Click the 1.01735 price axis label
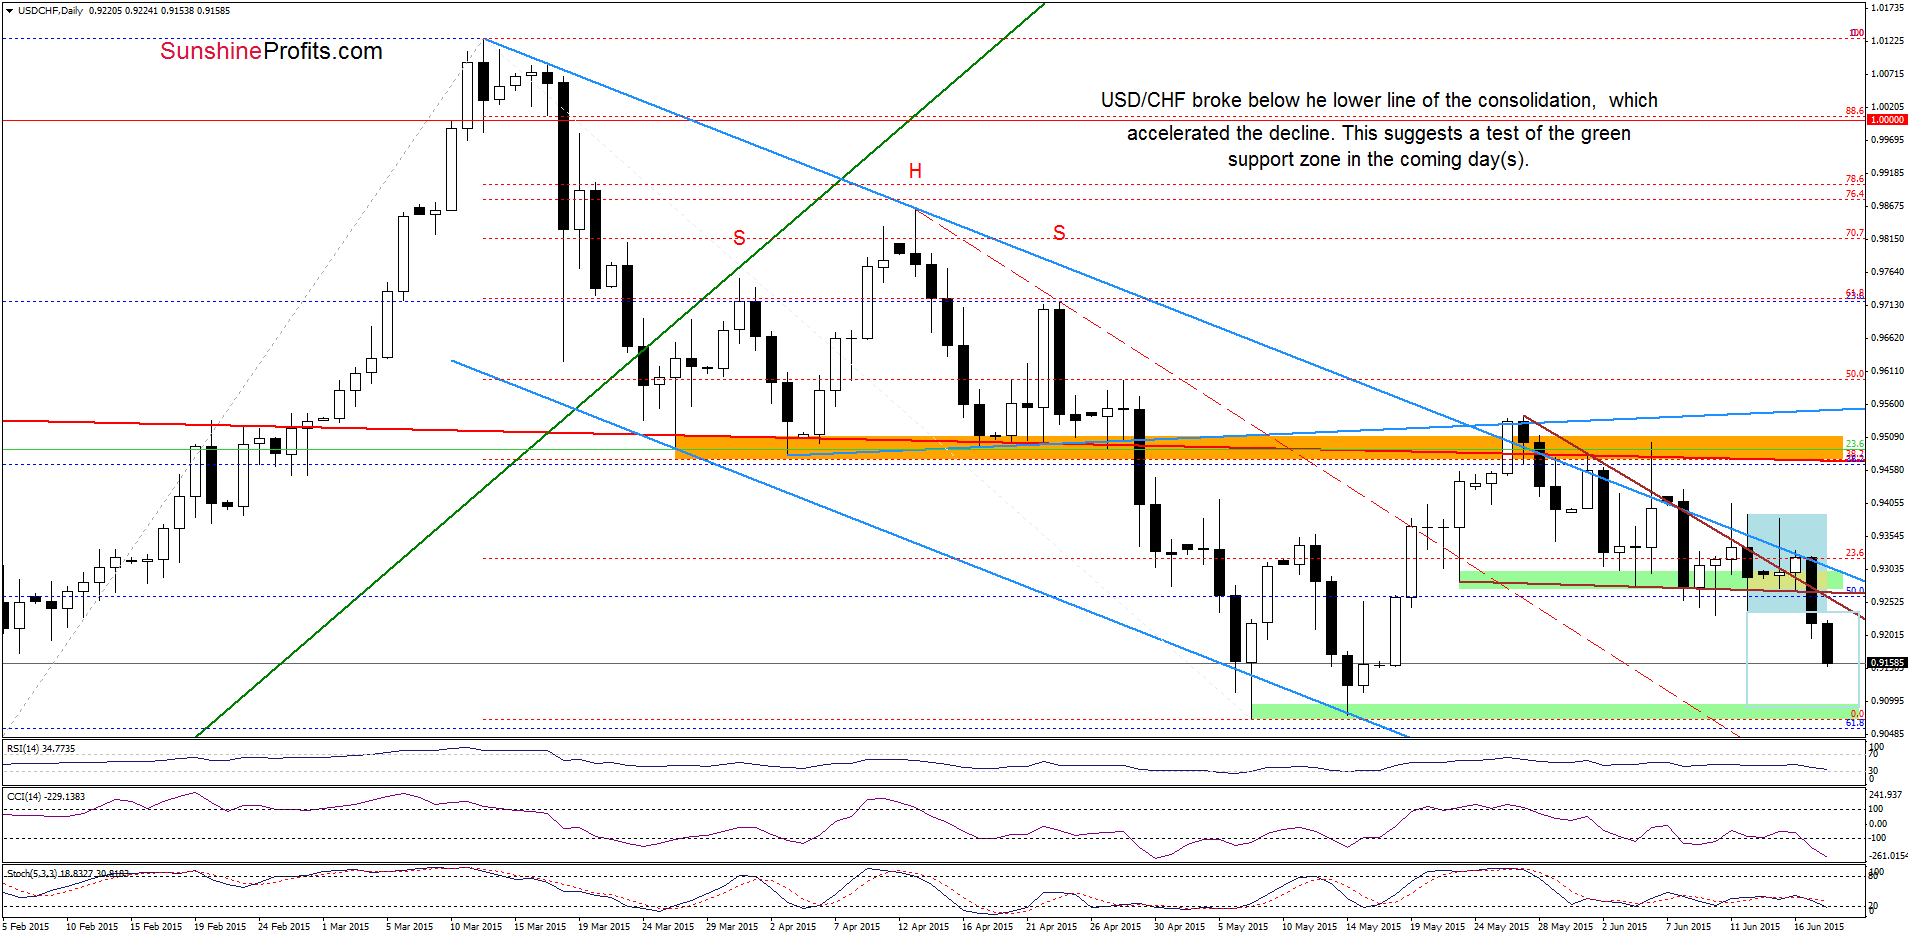 1887,8
